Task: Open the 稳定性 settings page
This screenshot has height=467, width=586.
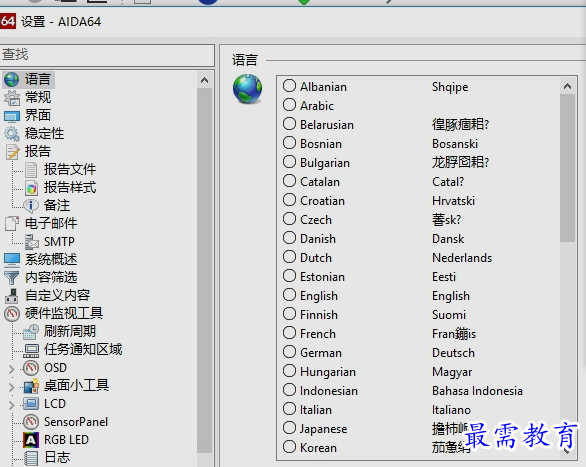Action: pyautogui.click(x=44, y=133)
